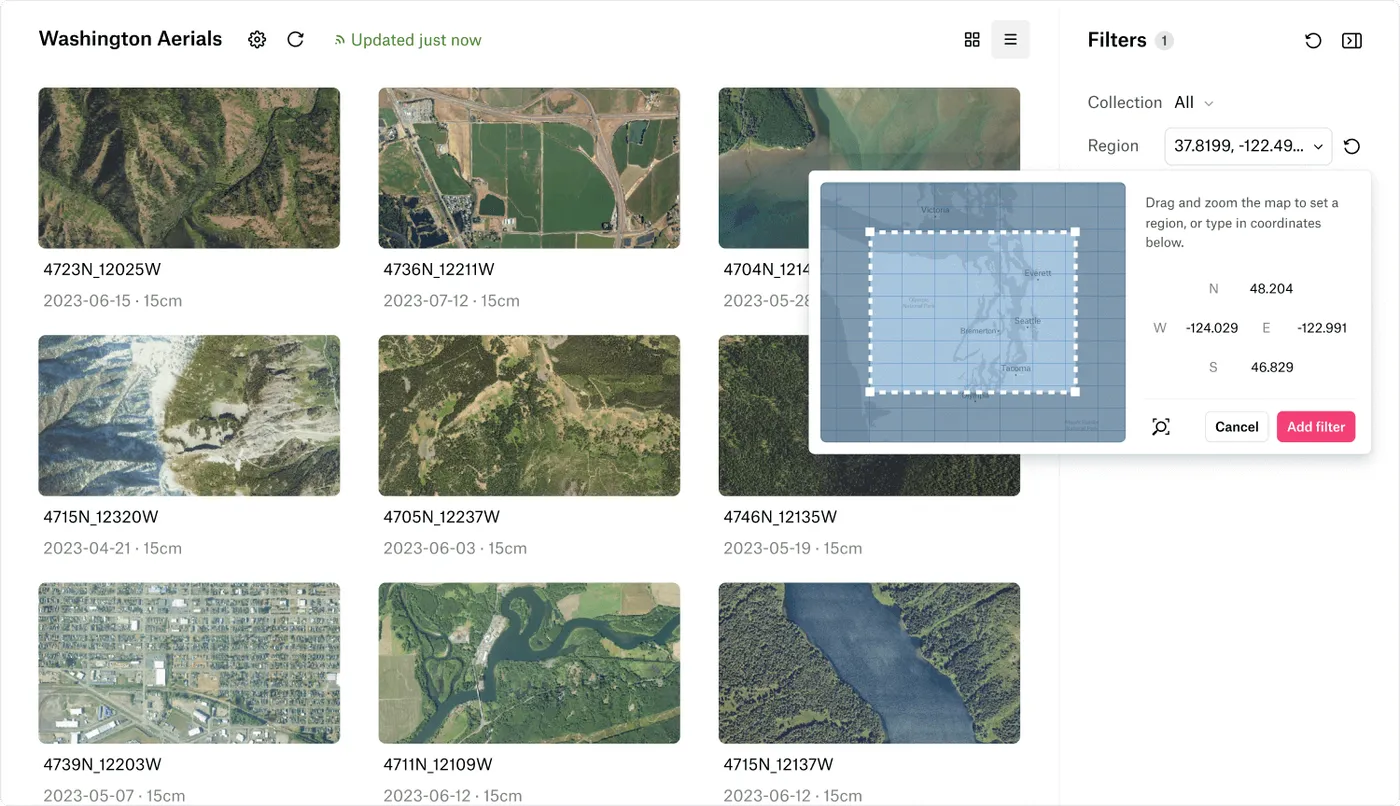Edit the South coordinate 46.829
The height and width of the screenshot is (806, 1400).
(1272, 367)
